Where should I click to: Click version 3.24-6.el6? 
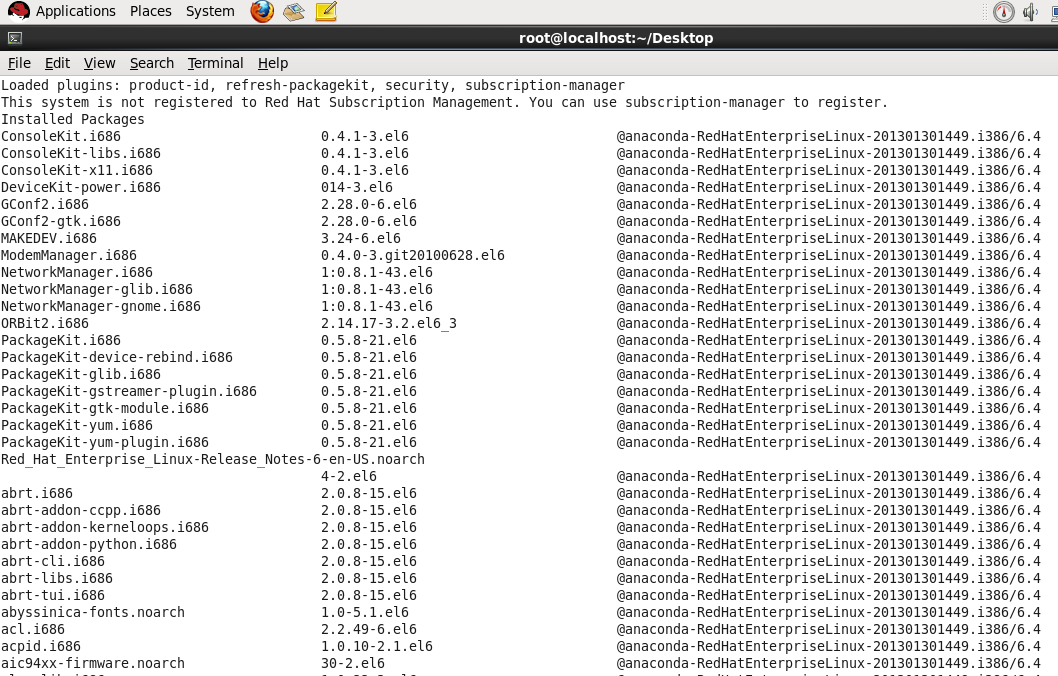pos(361,238)
